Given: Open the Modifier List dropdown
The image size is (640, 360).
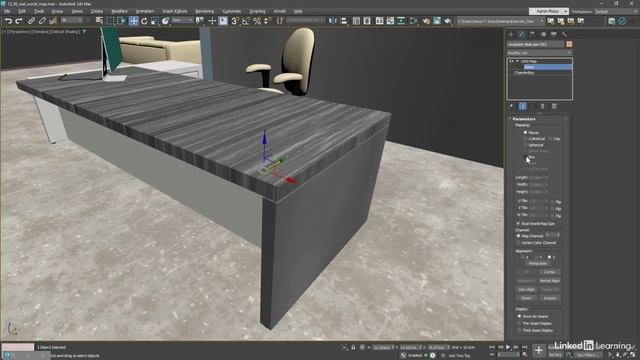Looking at the screenshot, I should coord(539,53).
